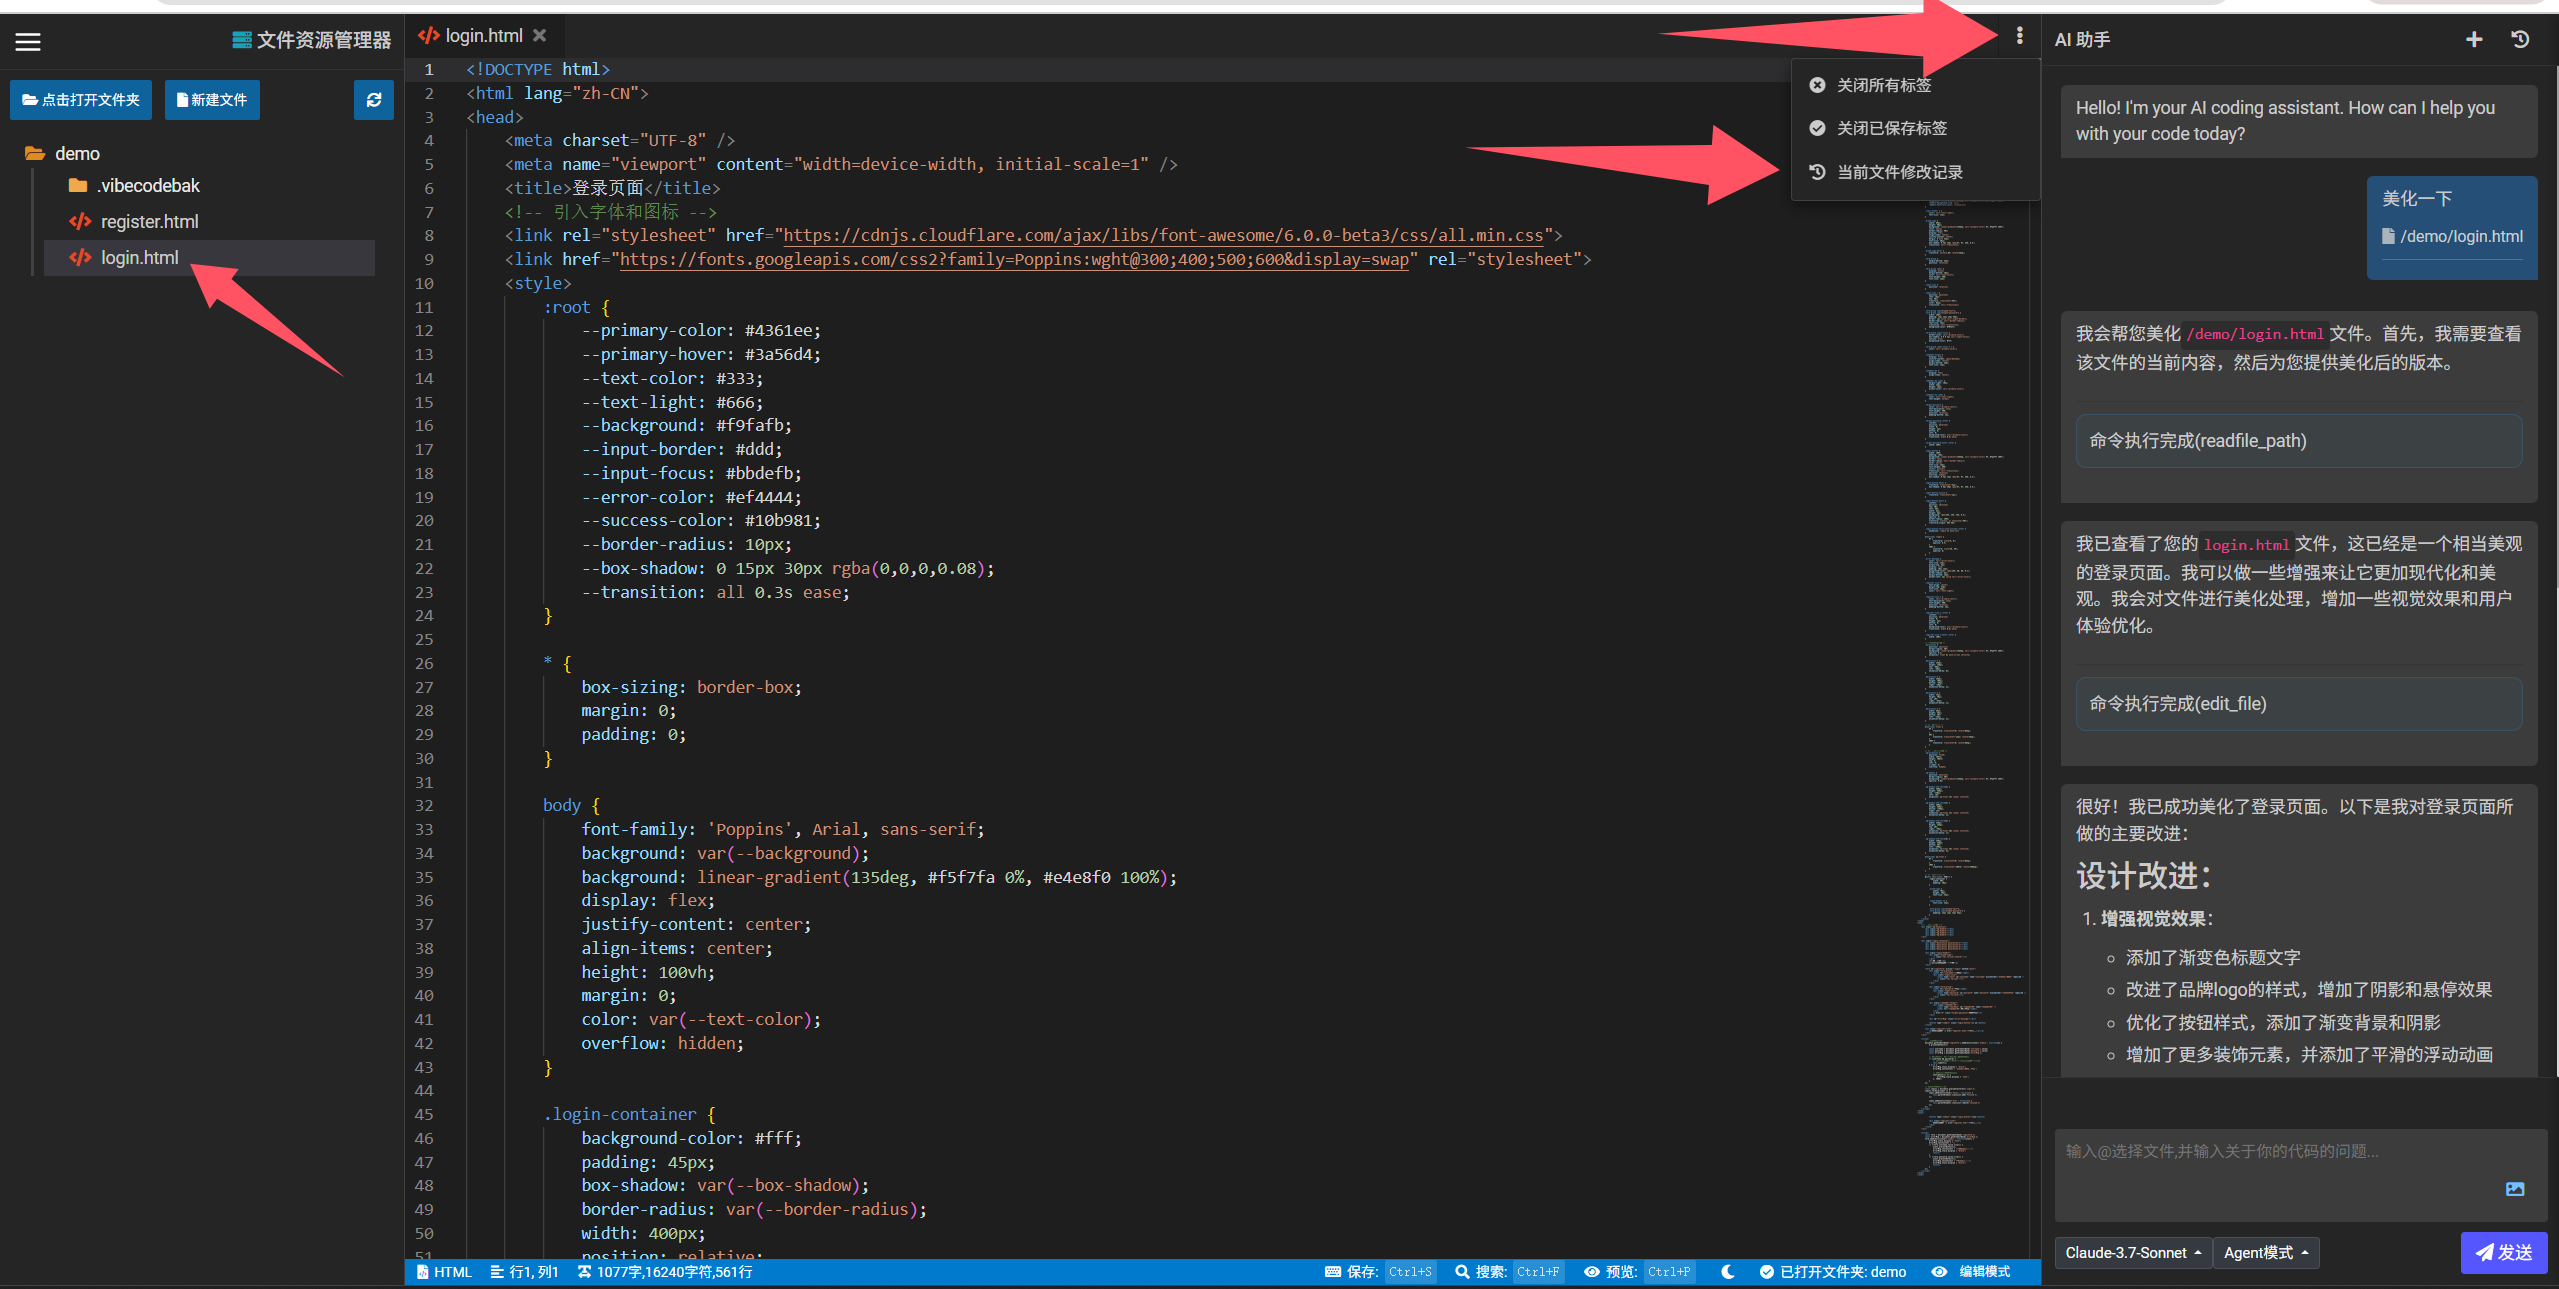Select login.html in the file tree
Screen dimensions: 2559x1289
tap(210, 258)
